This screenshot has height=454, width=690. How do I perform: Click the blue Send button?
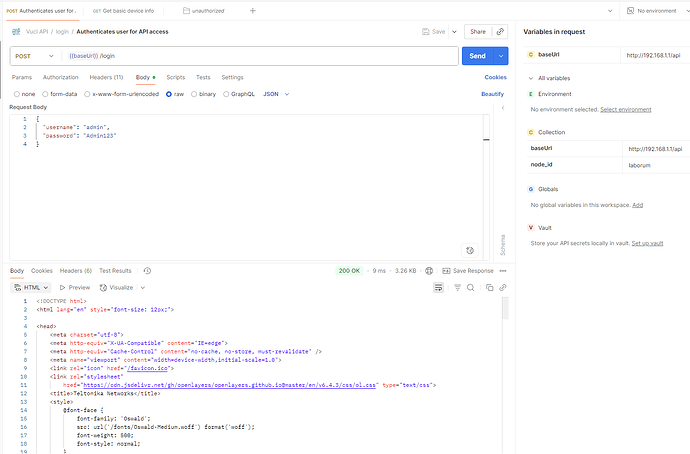click(x=477, y=56)
